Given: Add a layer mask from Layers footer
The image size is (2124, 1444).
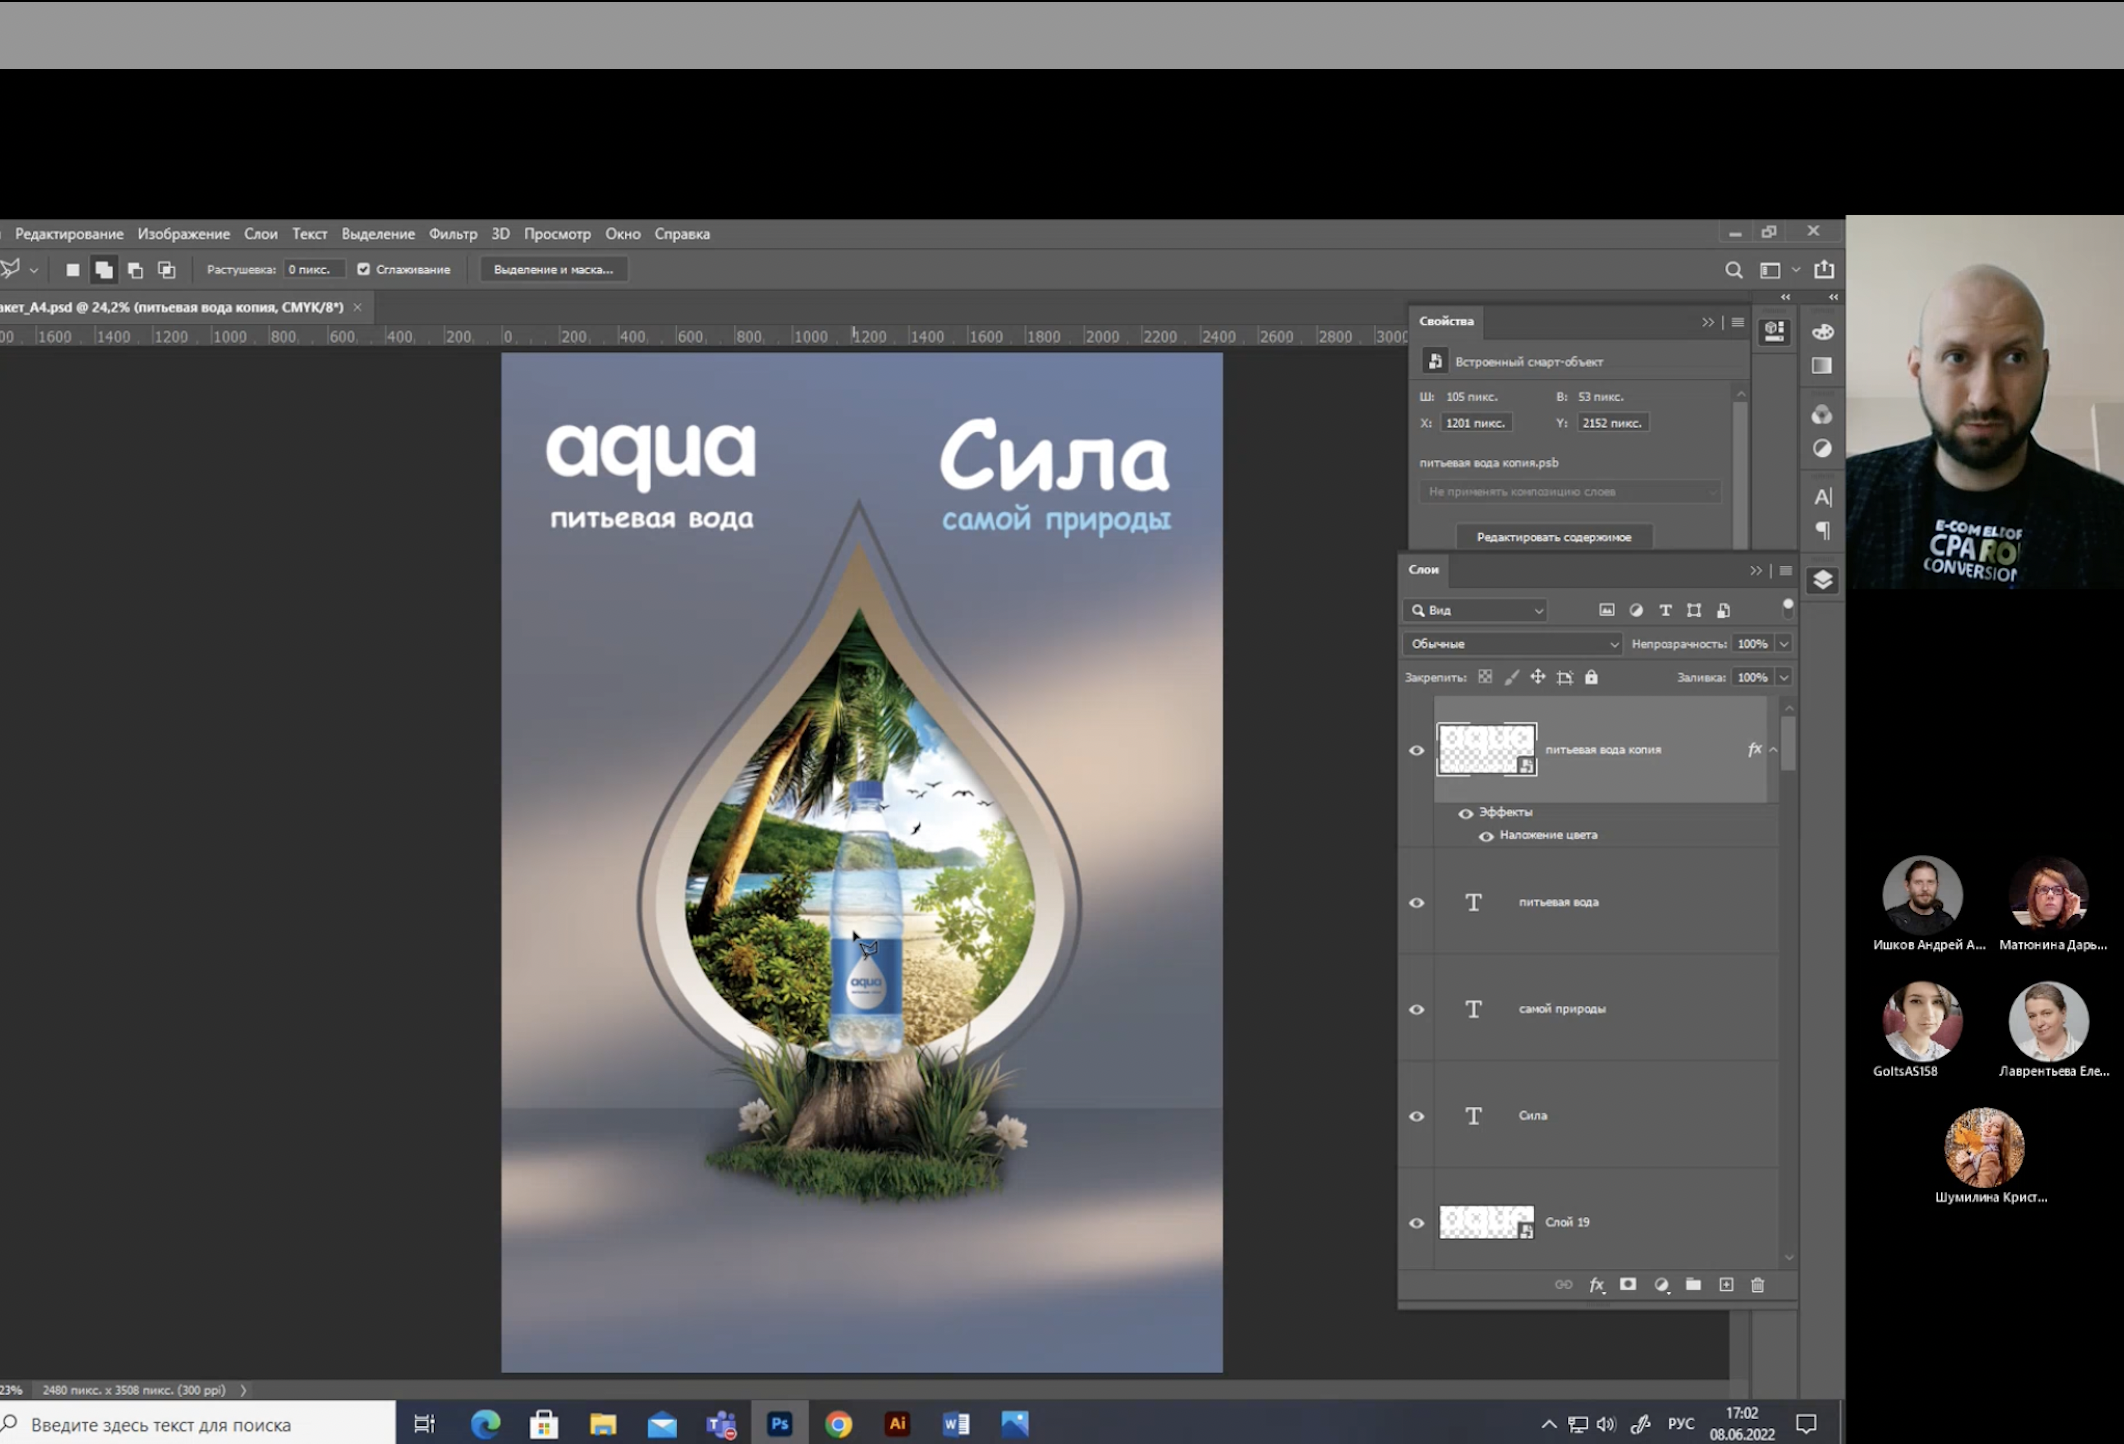Looking at the screenshot, I should (x=1628, y=1285).
